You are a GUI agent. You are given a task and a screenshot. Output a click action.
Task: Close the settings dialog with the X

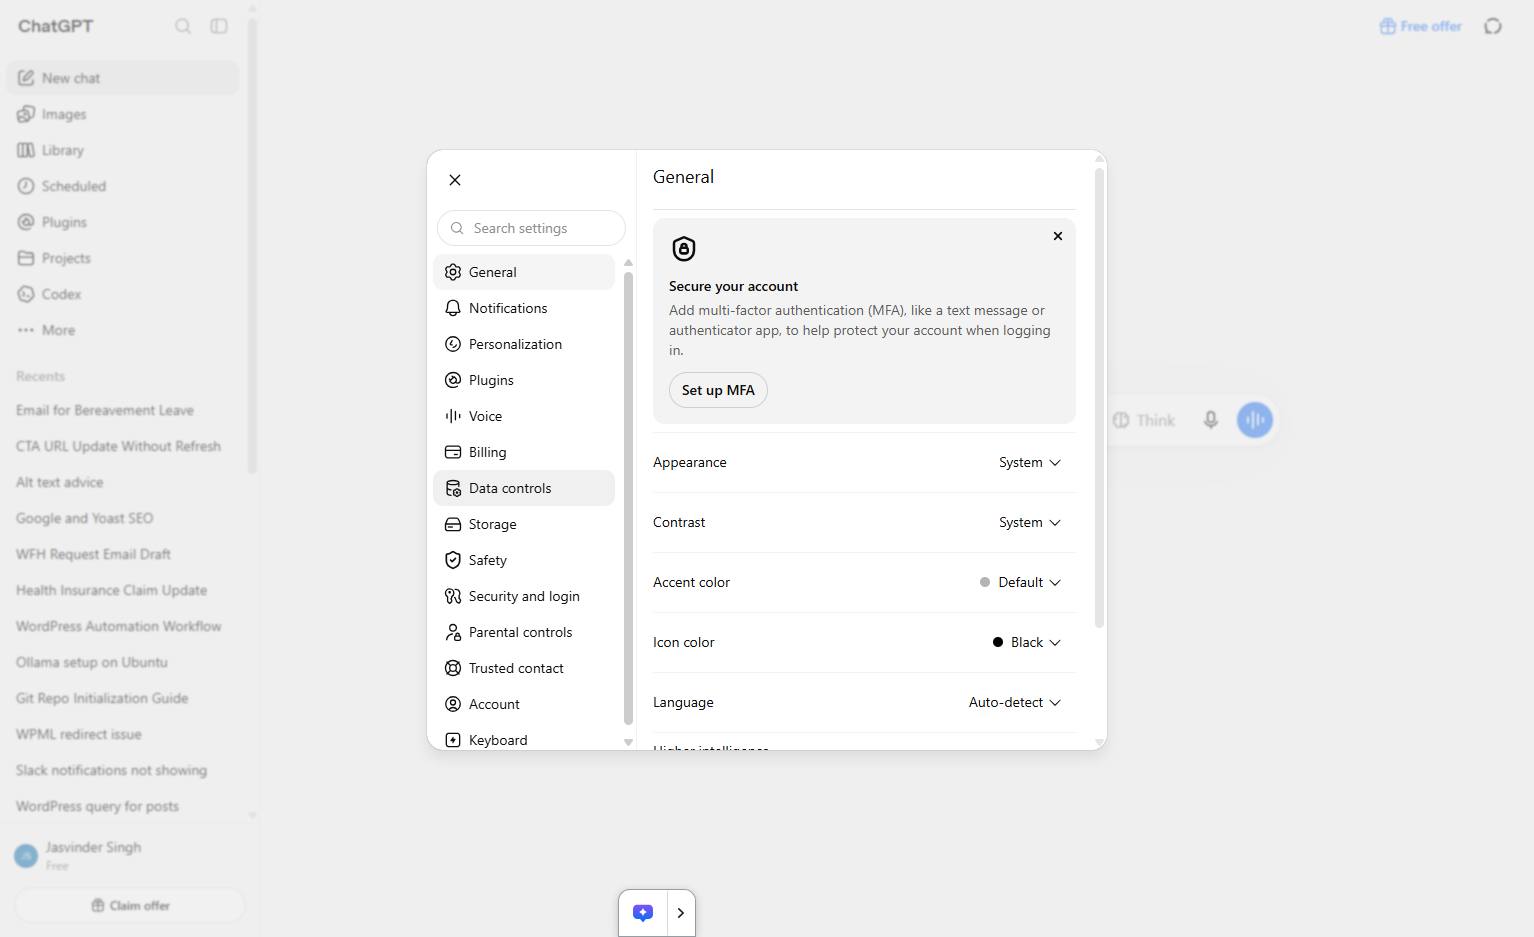(455, 180)
